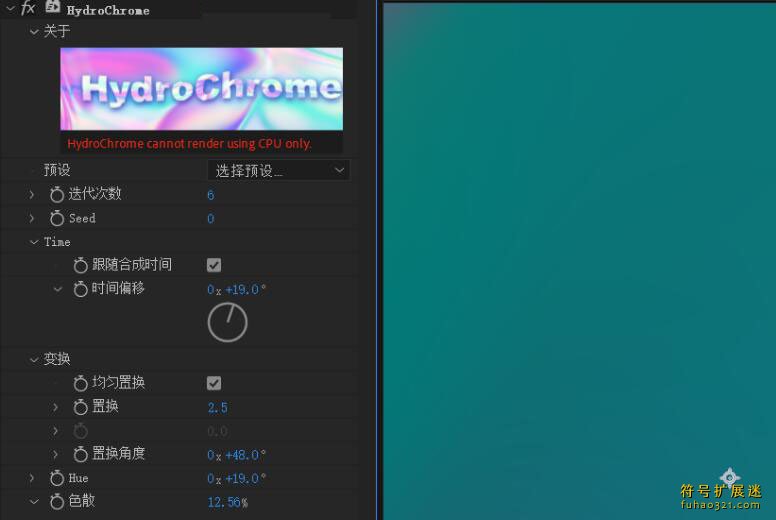
Task: Toggle the 迭代次数 stopwatch
Action: point(57,194)
